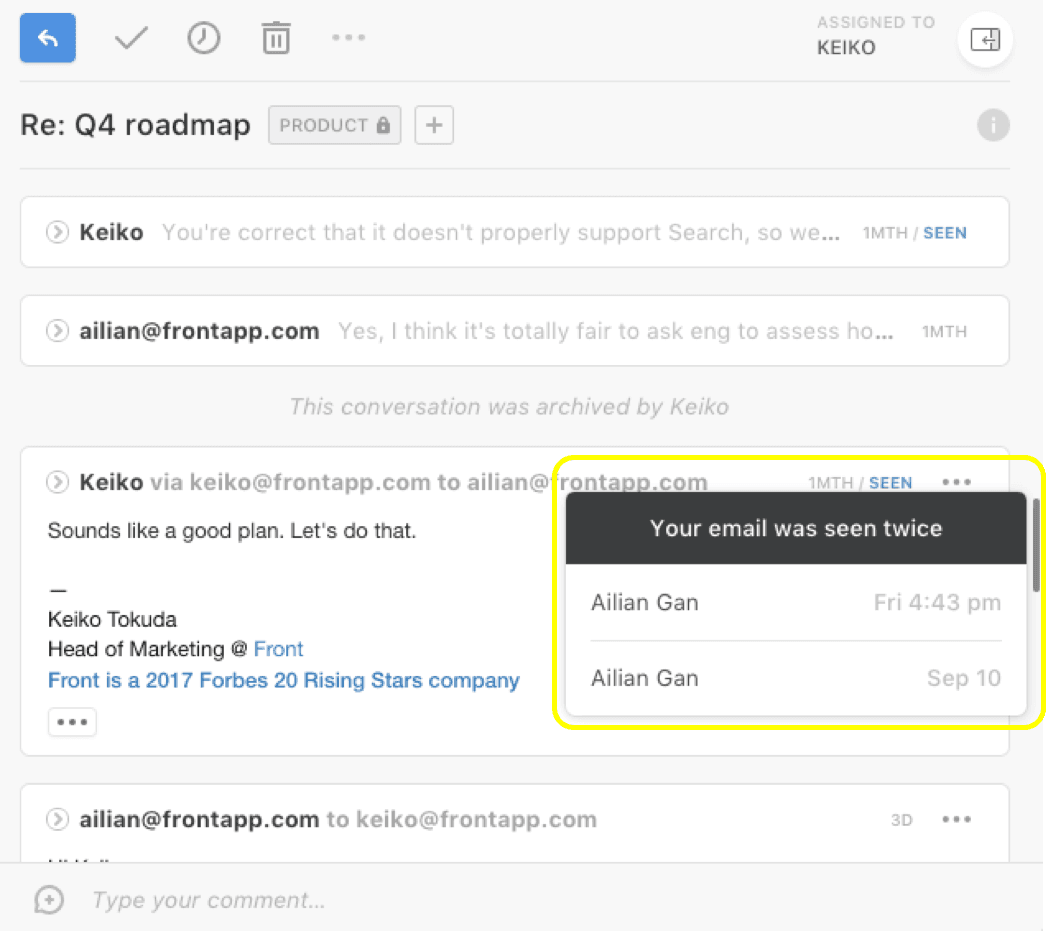Archive conversation with the checkmark icon
This screenshot has height=931, width=1046.
pyautogui.click(x=131, y=39)
